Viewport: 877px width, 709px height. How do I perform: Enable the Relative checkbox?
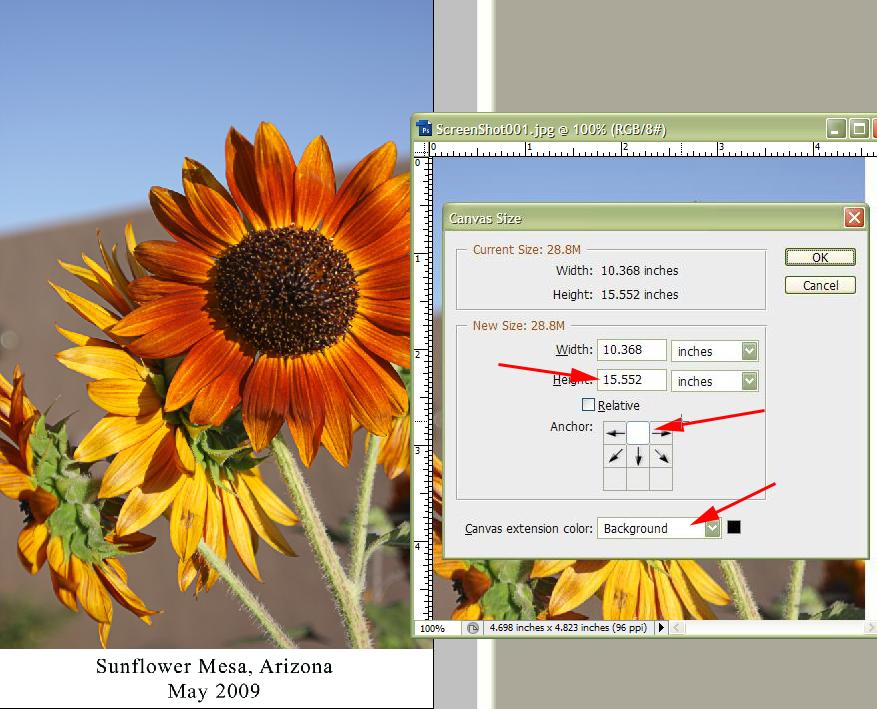[x=588, y=405]
